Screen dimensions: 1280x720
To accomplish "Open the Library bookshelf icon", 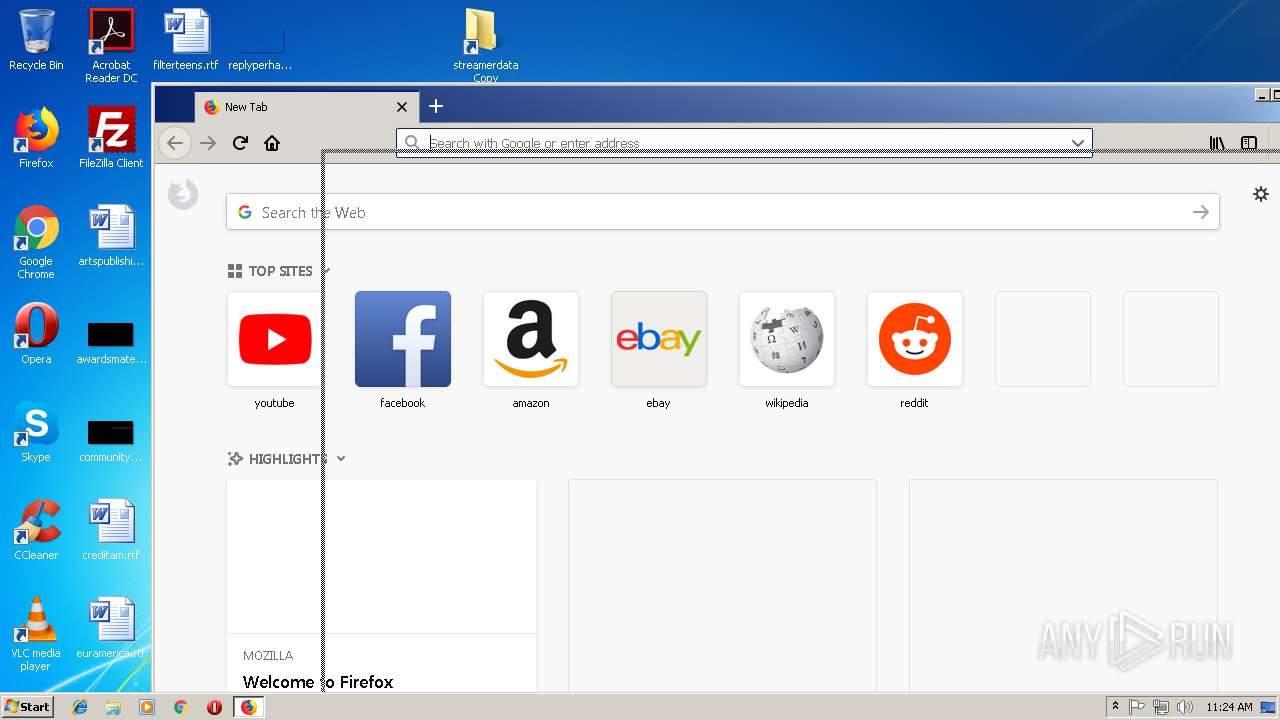I will click(1217, 143).
